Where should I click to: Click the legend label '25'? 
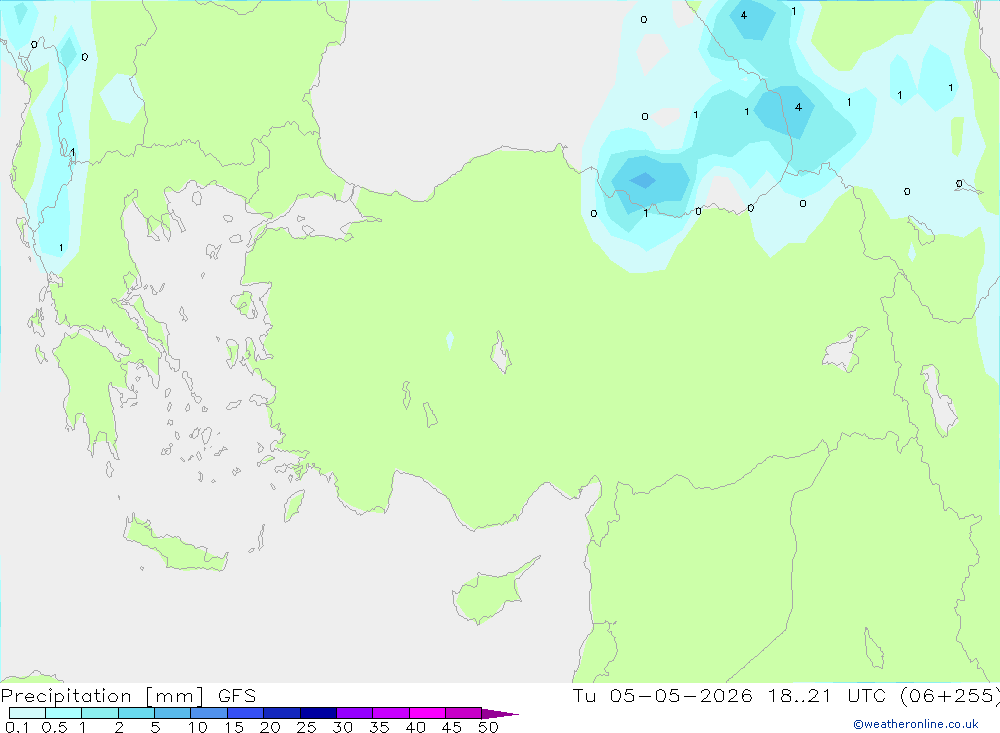(307, 727)
